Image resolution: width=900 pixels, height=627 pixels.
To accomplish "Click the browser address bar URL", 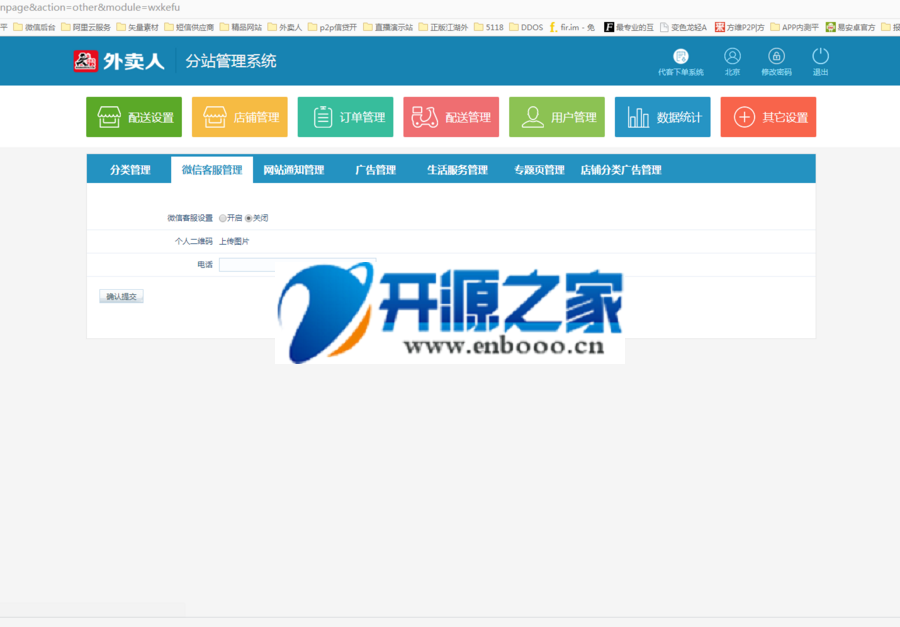I will (x=90, y=7).
